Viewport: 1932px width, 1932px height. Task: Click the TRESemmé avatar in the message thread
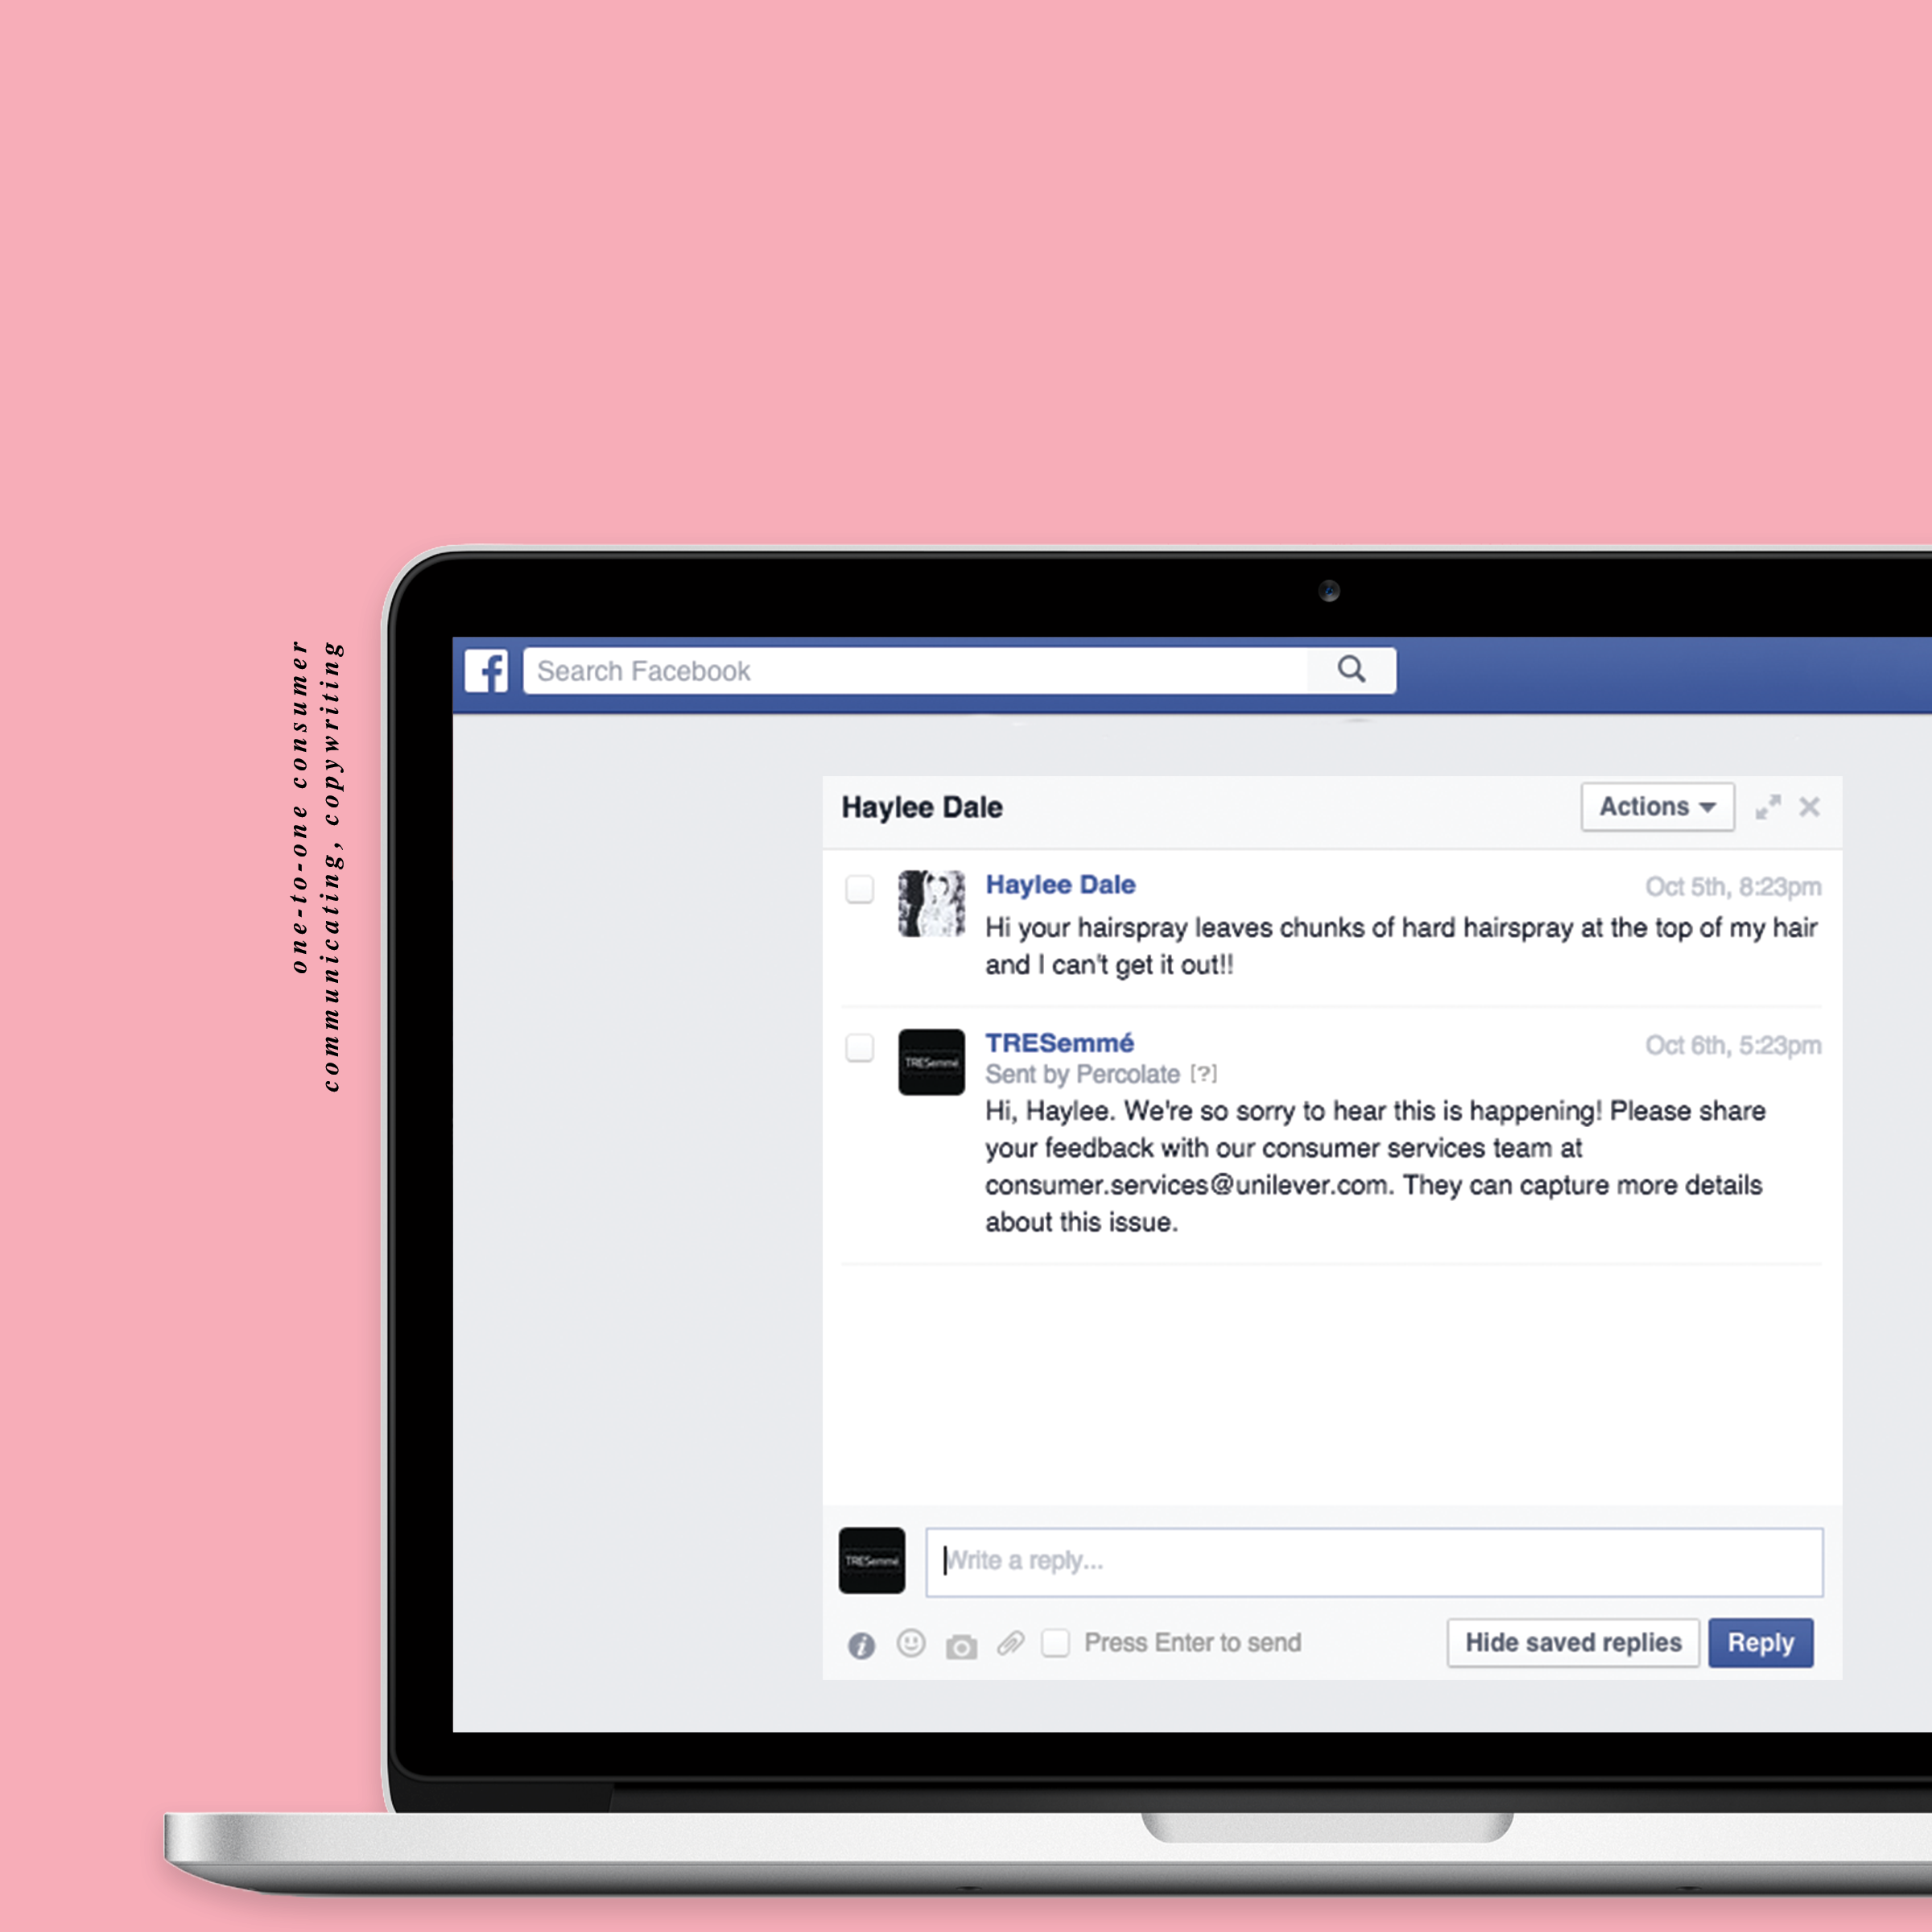click(x=931, y=1062)
